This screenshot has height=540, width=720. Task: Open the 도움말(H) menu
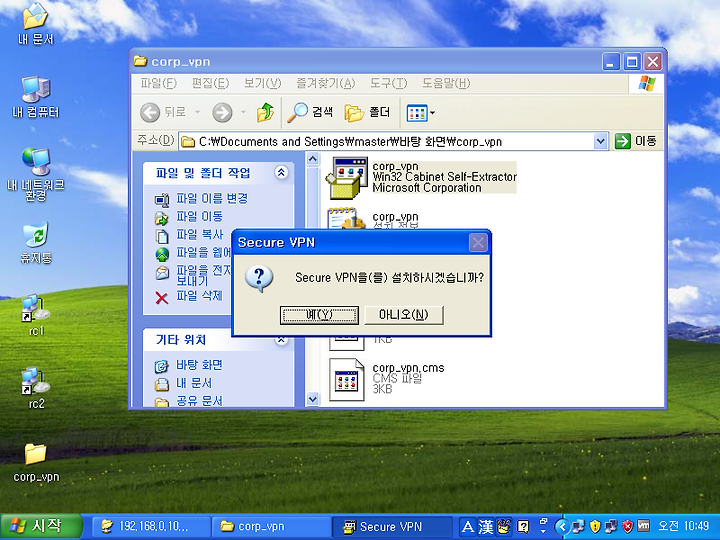click(446, 83)
